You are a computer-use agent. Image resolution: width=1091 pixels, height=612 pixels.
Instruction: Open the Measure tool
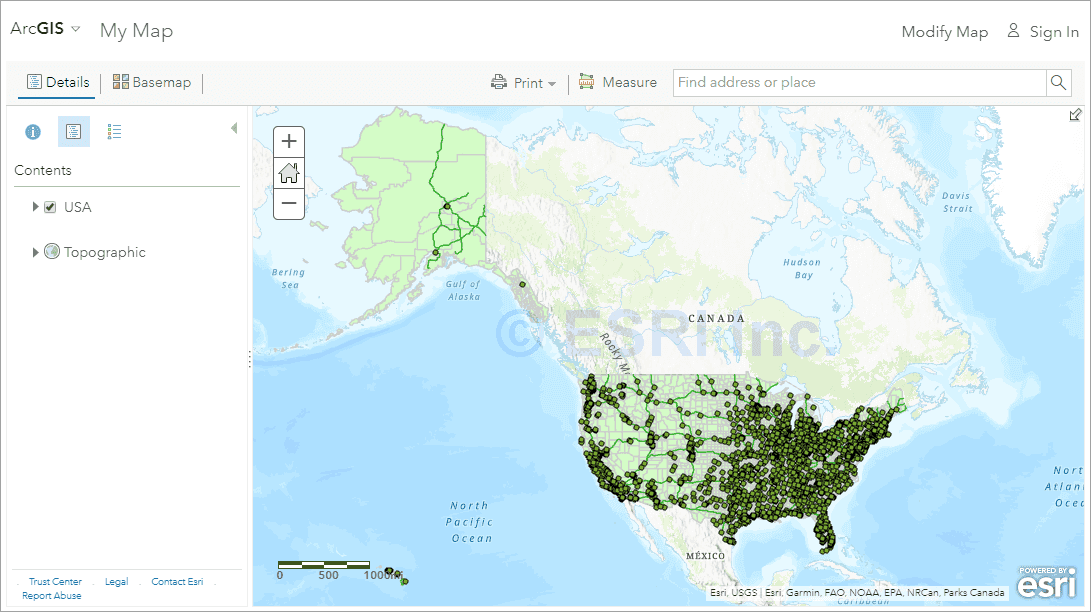pos(618,82)
